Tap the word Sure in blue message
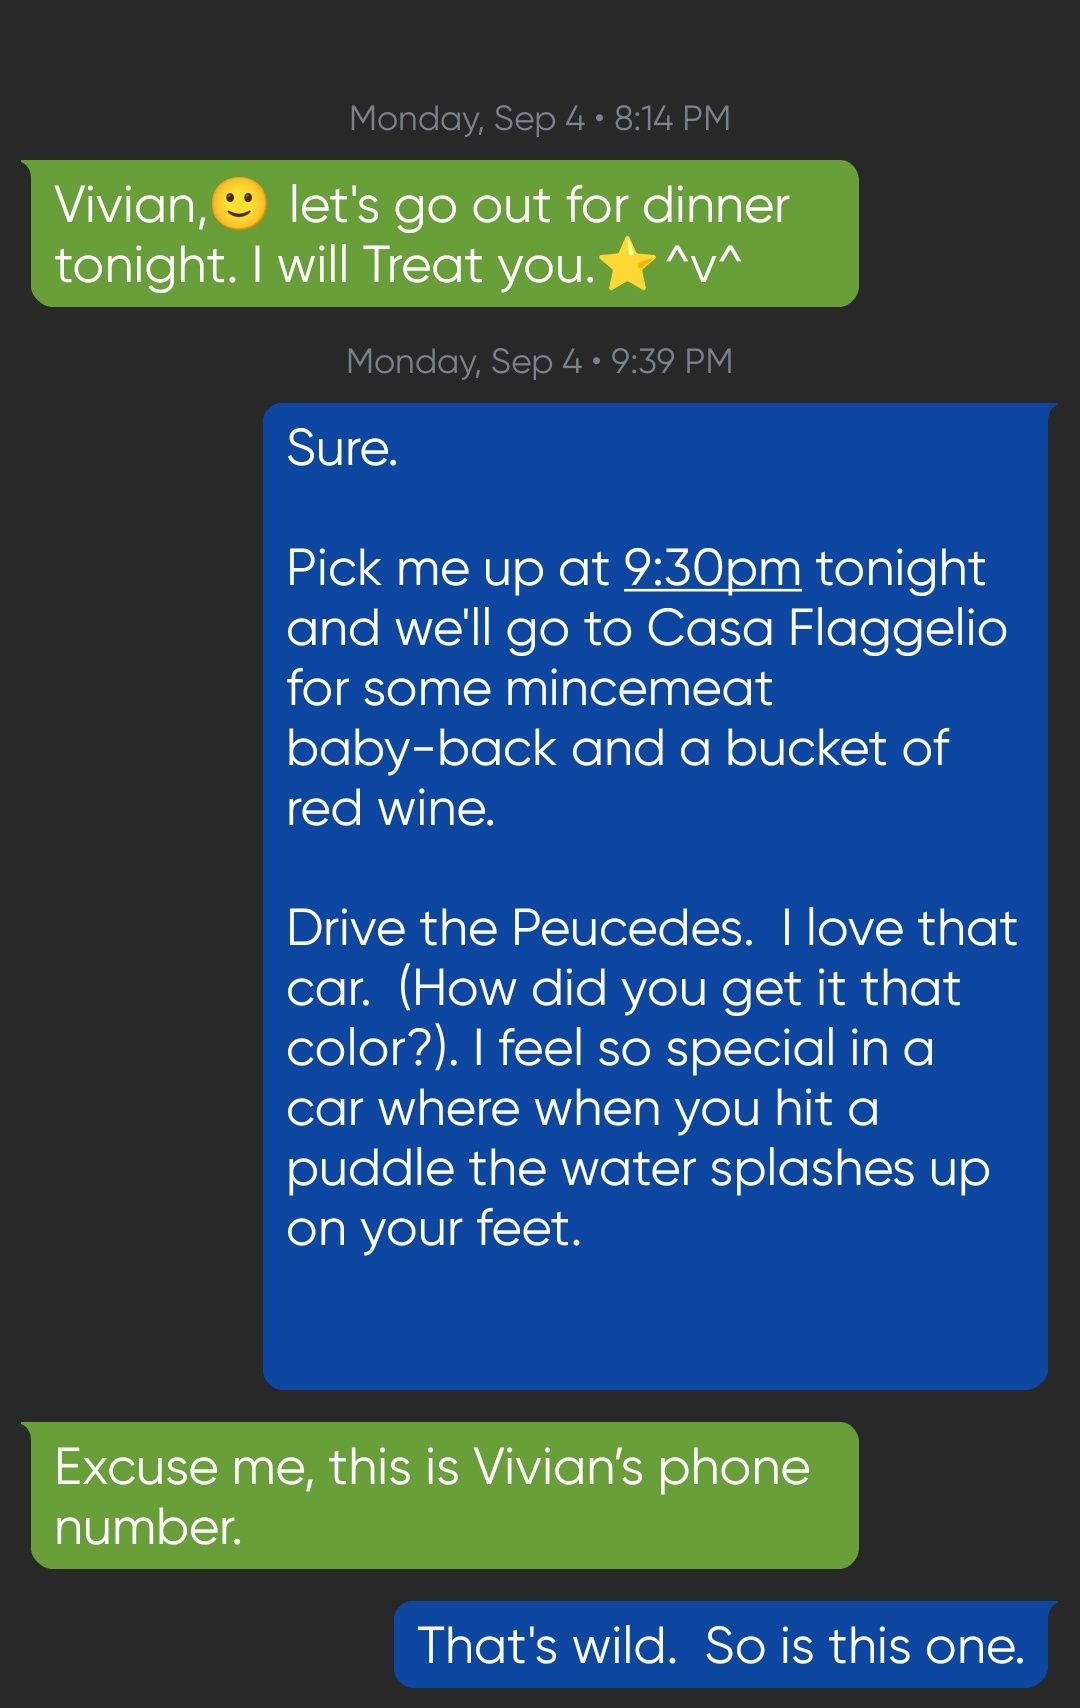 pos(342,447)
